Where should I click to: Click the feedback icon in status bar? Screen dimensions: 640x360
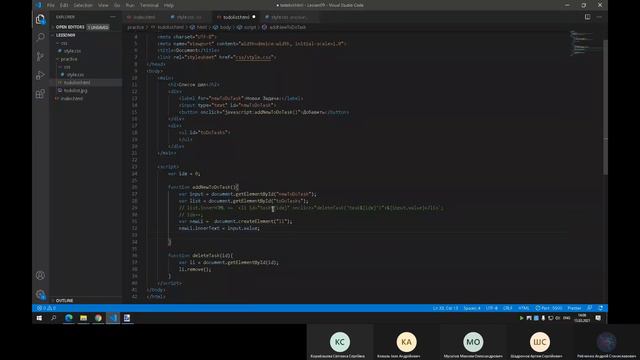click(x=589, y=308)
